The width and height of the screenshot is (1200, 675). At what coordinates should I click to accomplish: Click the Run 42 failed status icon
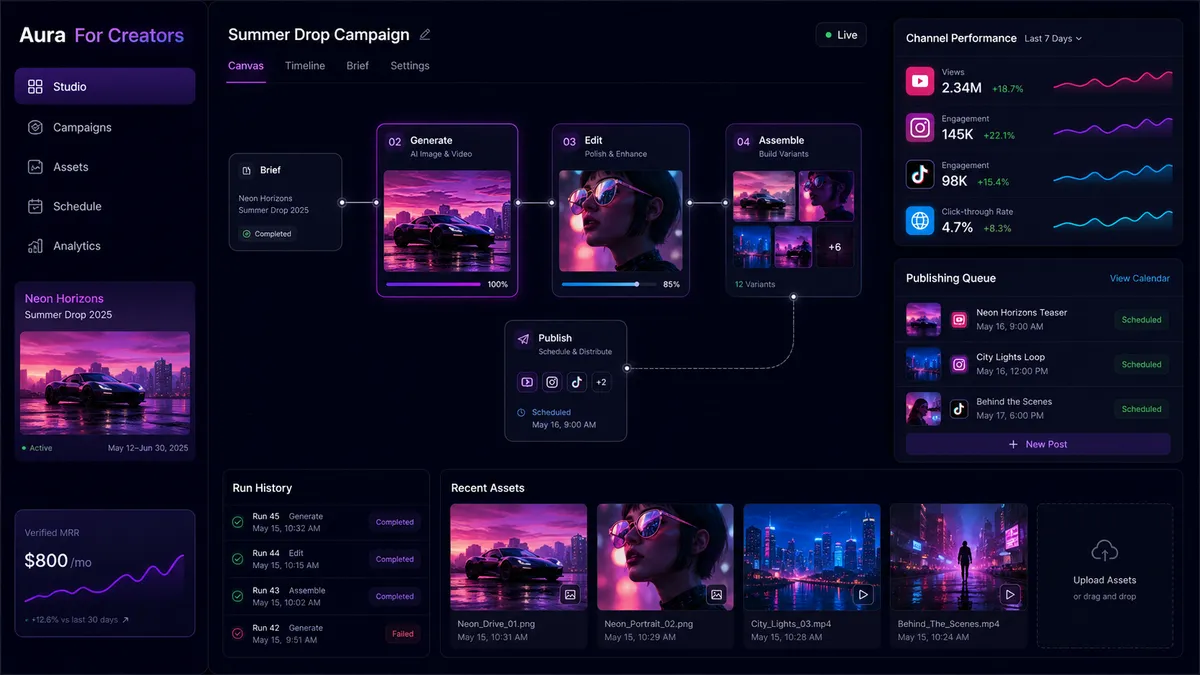point(238,633)
